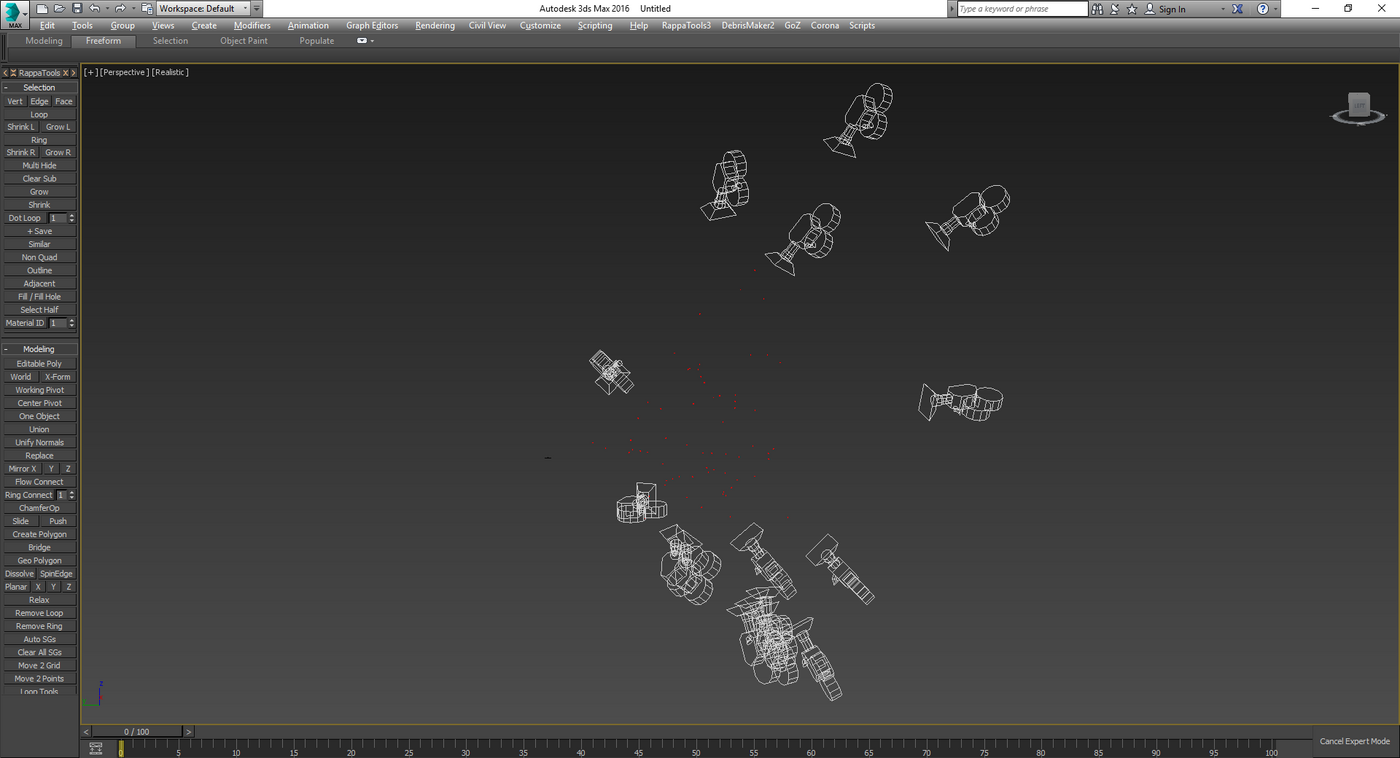The width and height of the screenshot is (1400, 758).
Task: Click the Open File folder icon
Action: click(x=59, y=8)
